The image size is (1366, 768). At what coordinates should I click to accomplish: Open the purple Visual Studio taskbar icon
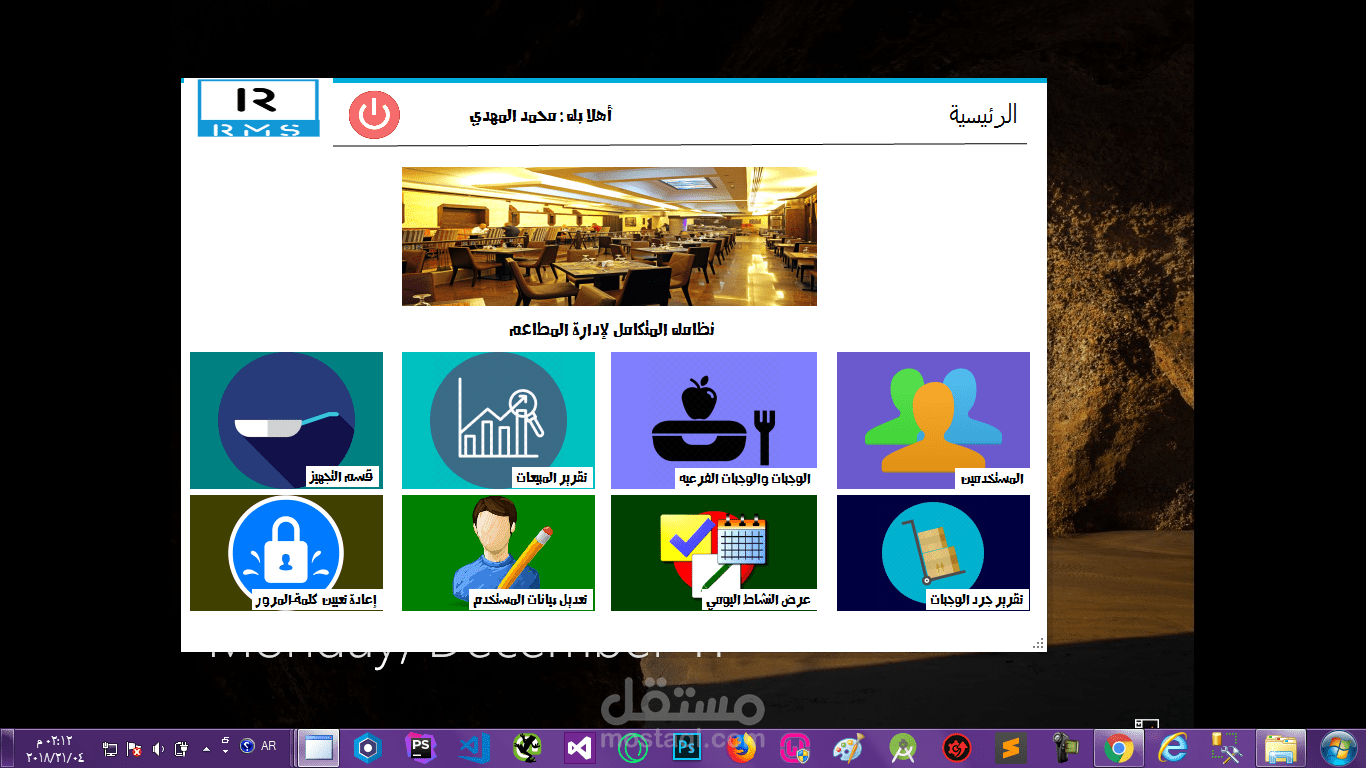[579, 748]
